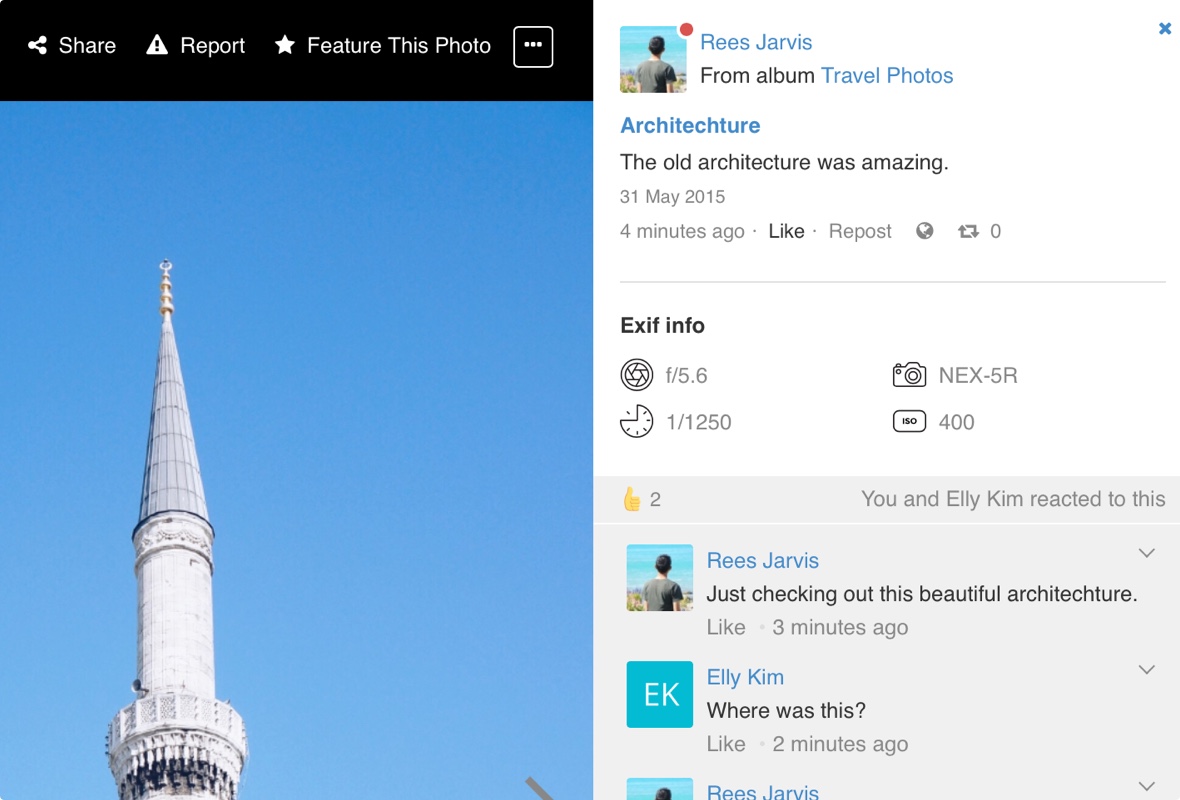
Task: Click the repost count arrows icon
Action: coord(968,231)
